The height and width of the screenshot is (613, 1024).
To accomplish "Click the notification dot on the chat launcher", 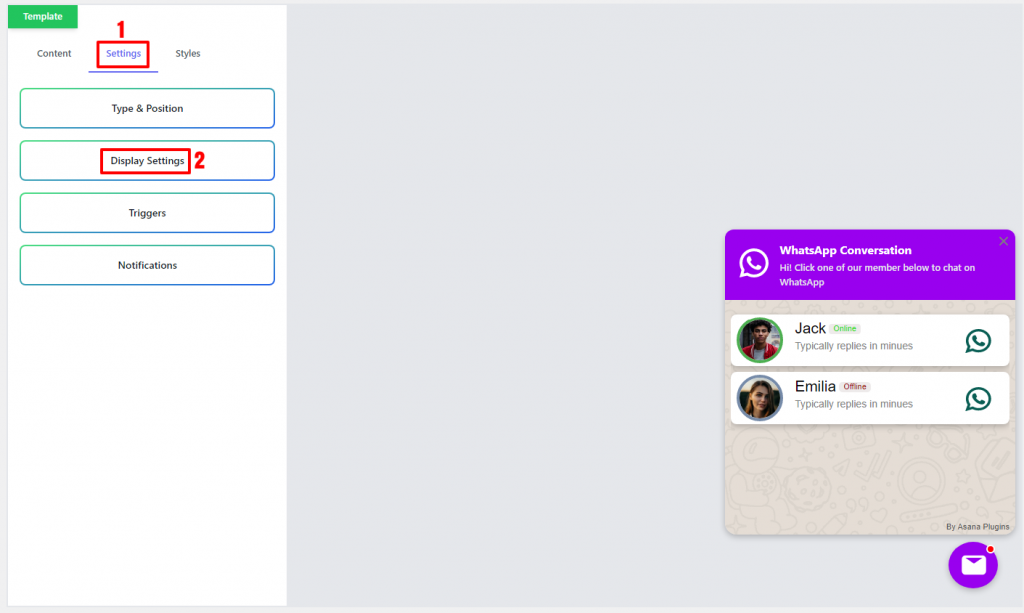I will [x=990, y=548].
